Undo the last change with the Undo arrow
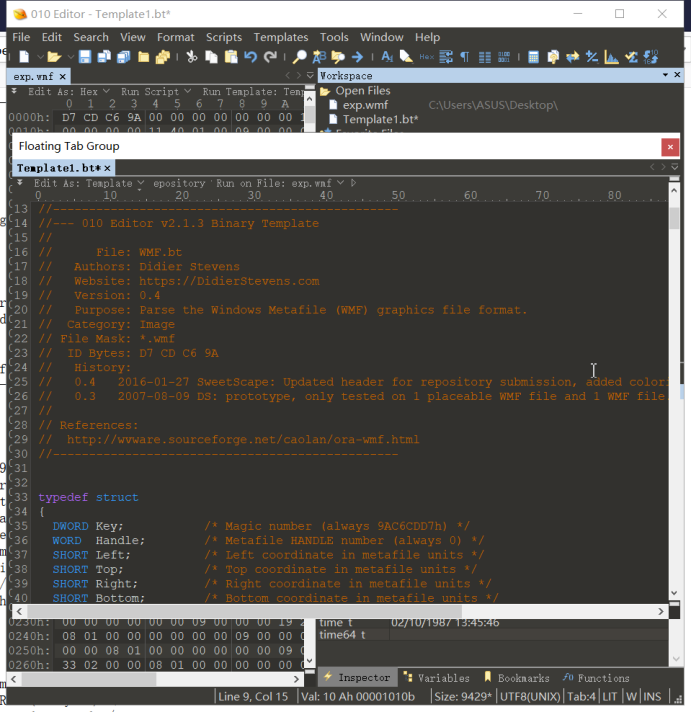692x713 pixels. [x=251, y=57]
